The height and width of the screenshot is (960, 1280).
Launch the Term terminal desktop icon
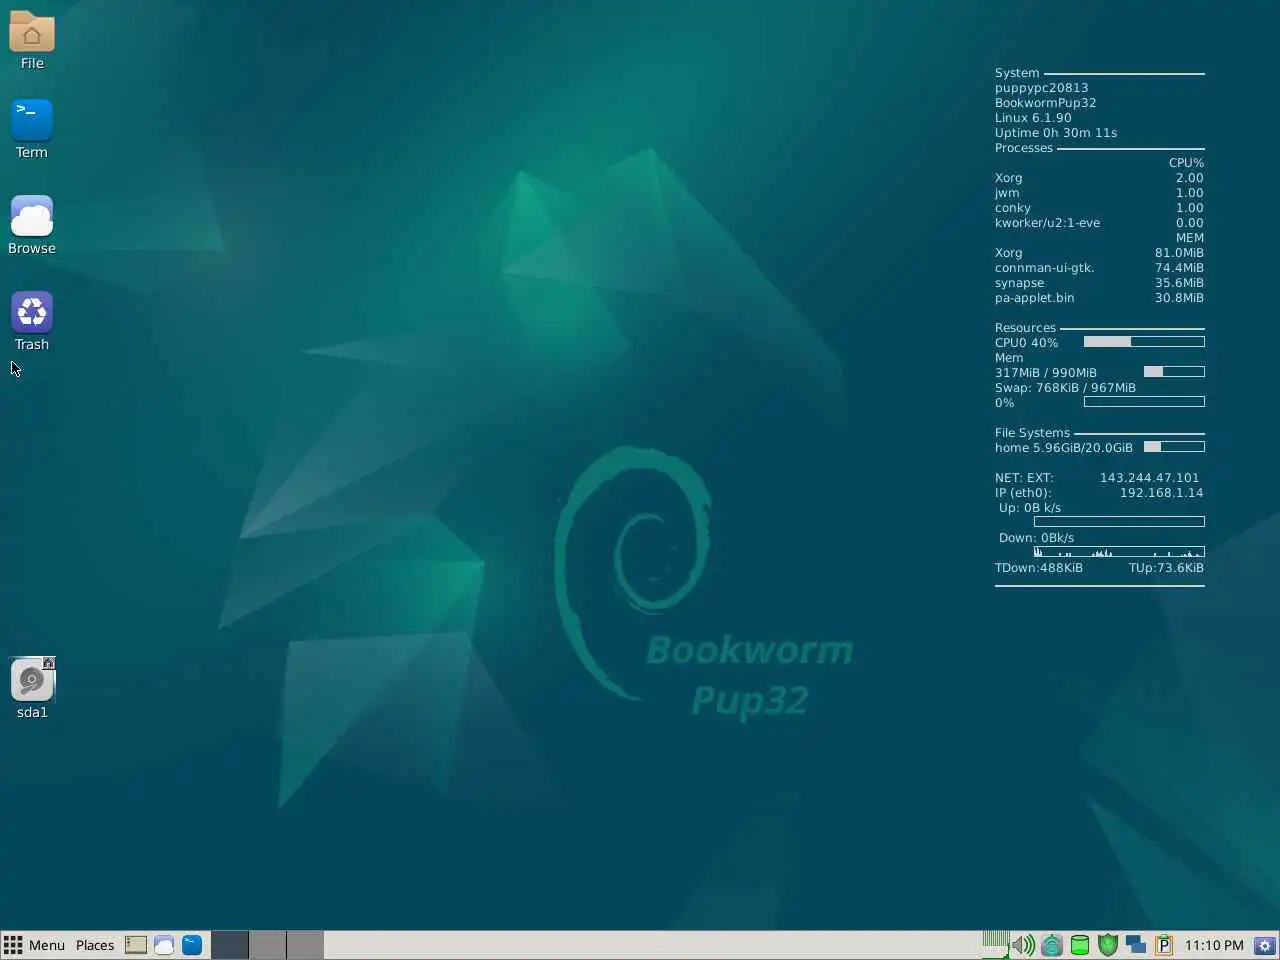click(x=32, y=129)
